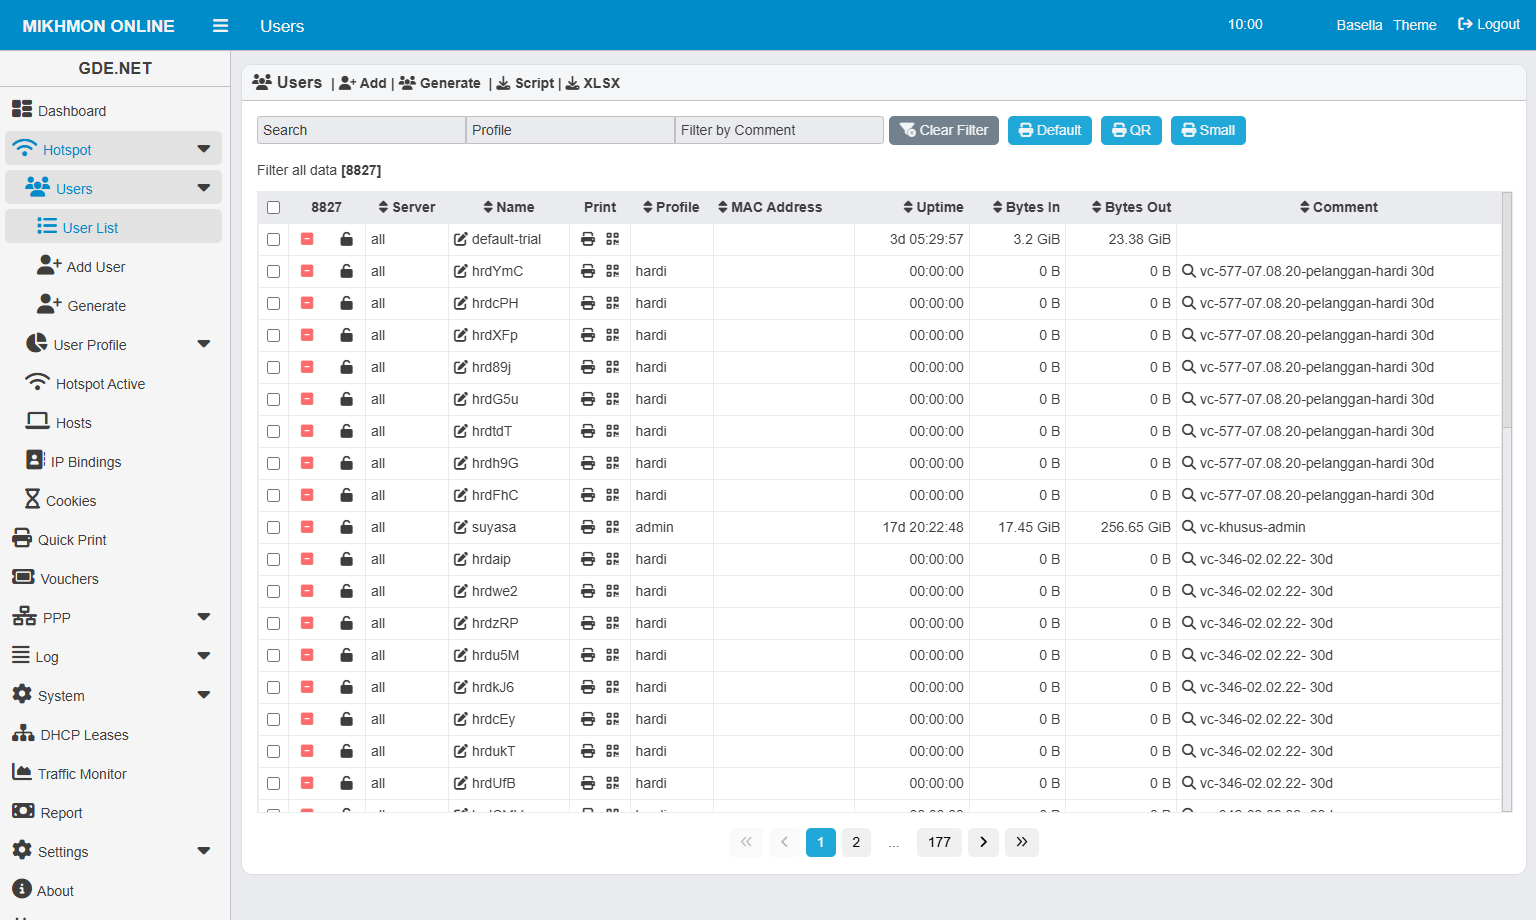This screenshot has width=1536, height=920.
Task: Click the Search input field
Action: coord(361,130)
